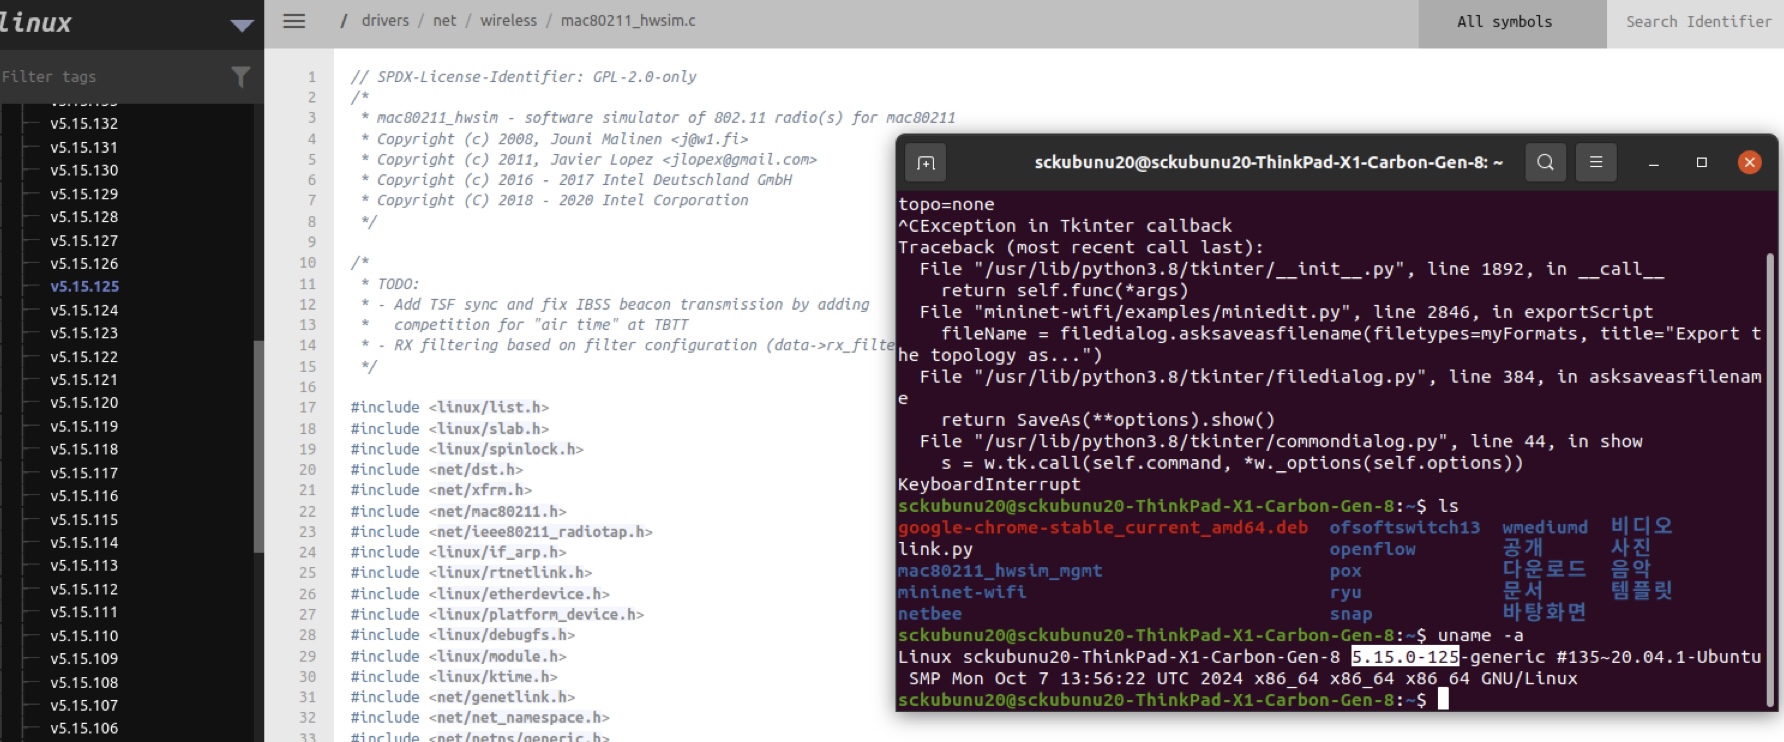
Task: Select version tag v5.15.120
Action: point(84,402)
